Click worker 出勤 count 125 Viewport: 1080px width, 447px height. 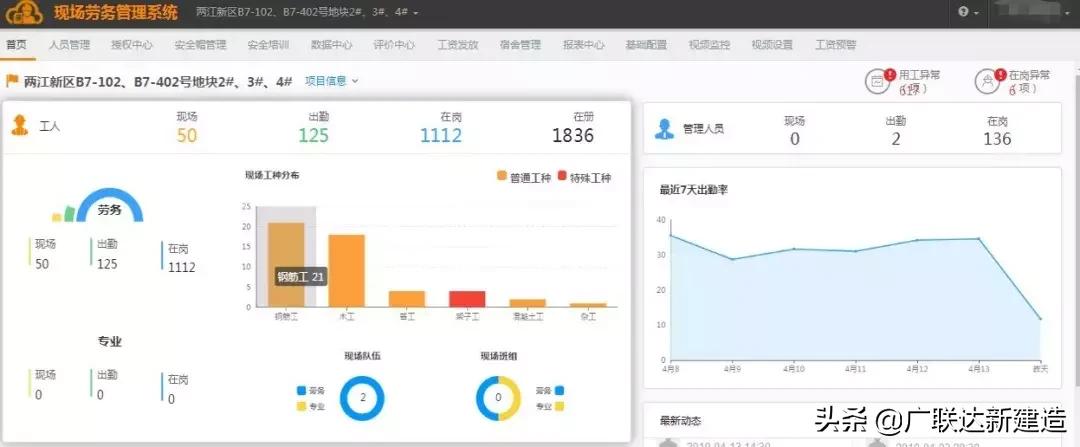(x=313, y=135)
